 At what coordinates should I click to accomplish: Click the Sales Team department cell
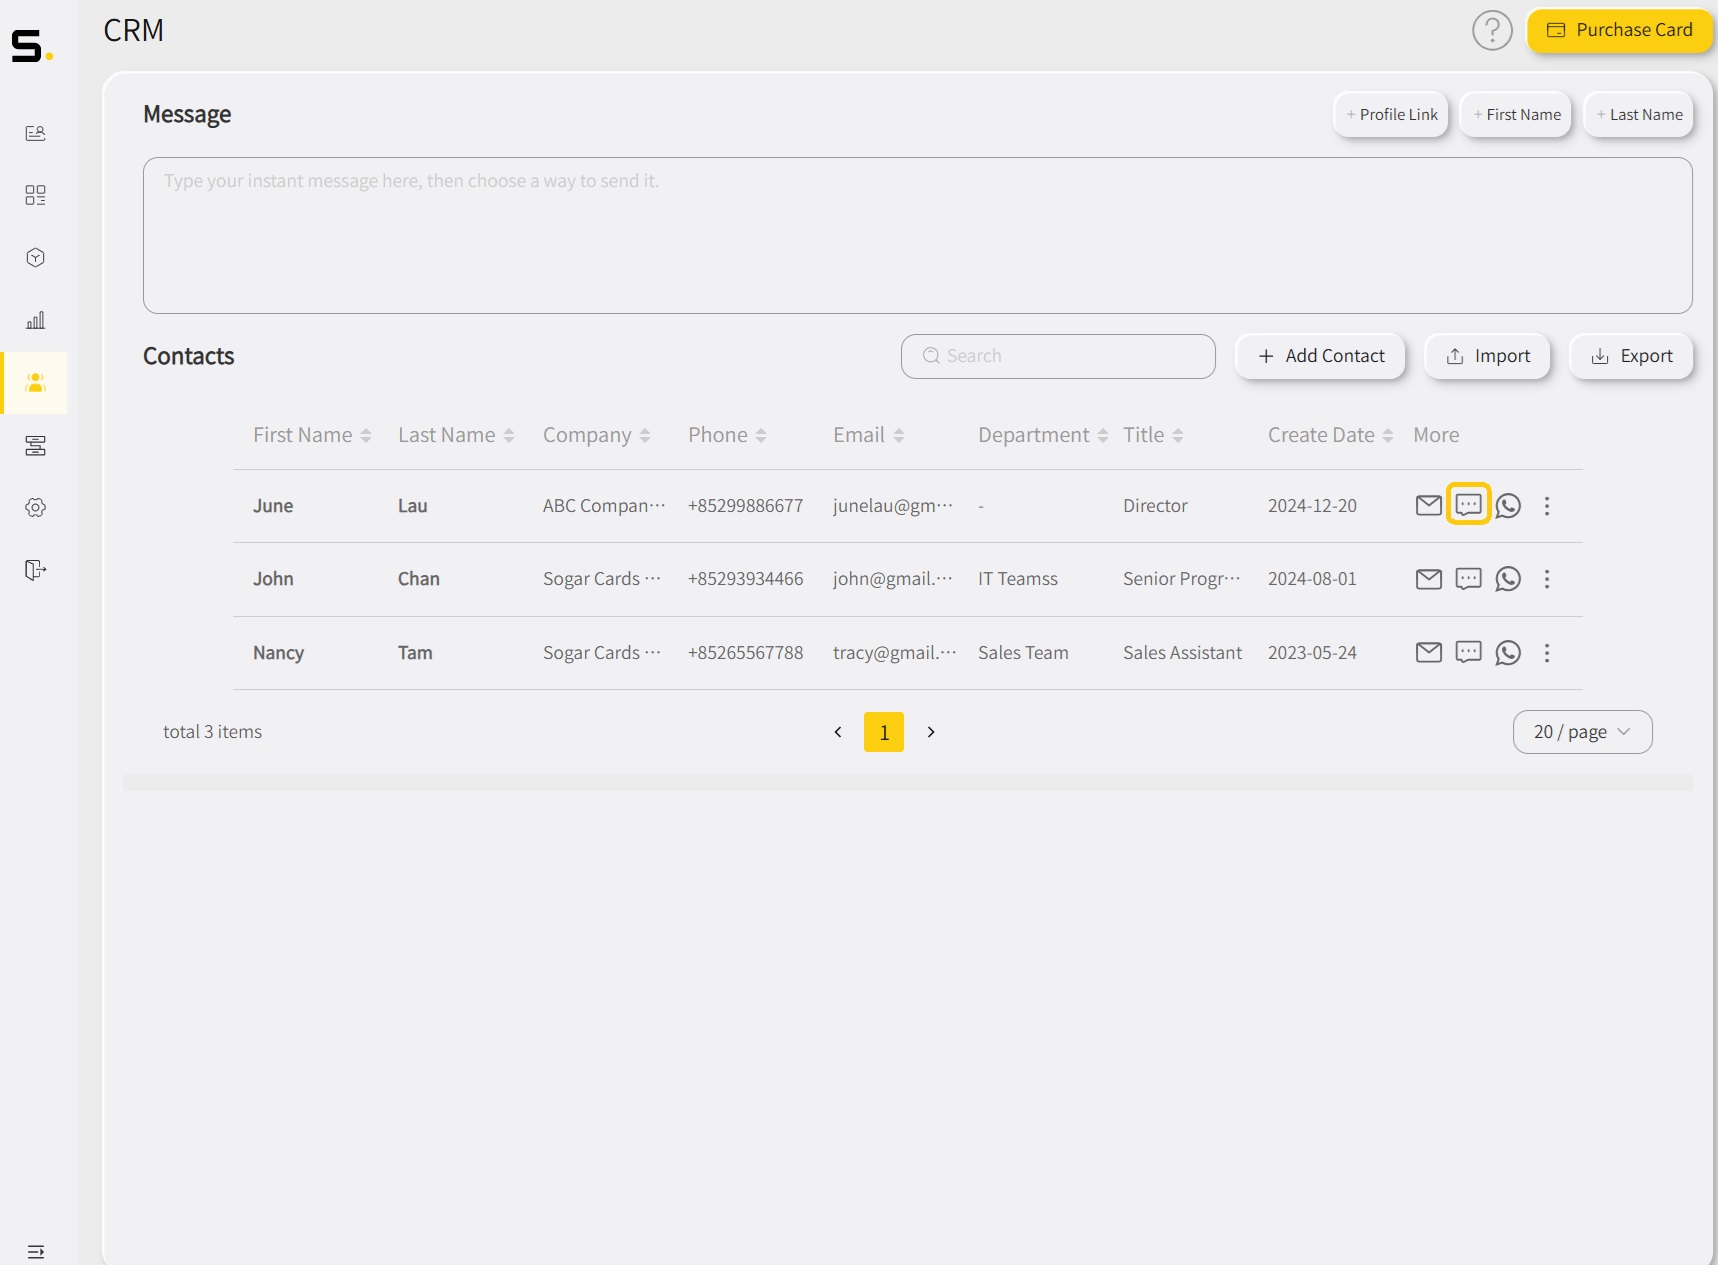(1023, 653)
